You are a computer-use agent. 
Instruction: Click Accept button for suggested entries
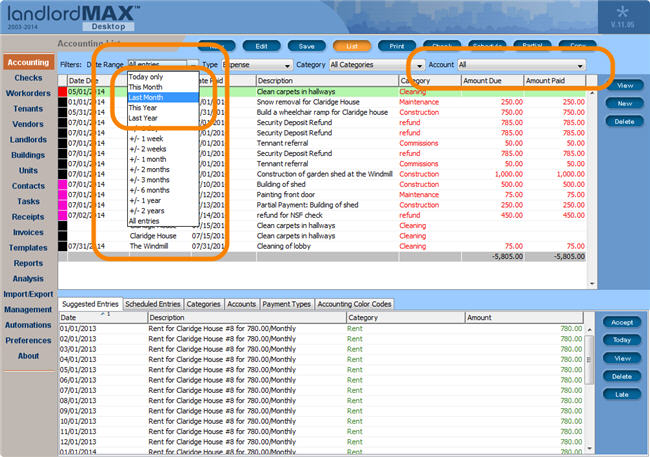point(622,322)
